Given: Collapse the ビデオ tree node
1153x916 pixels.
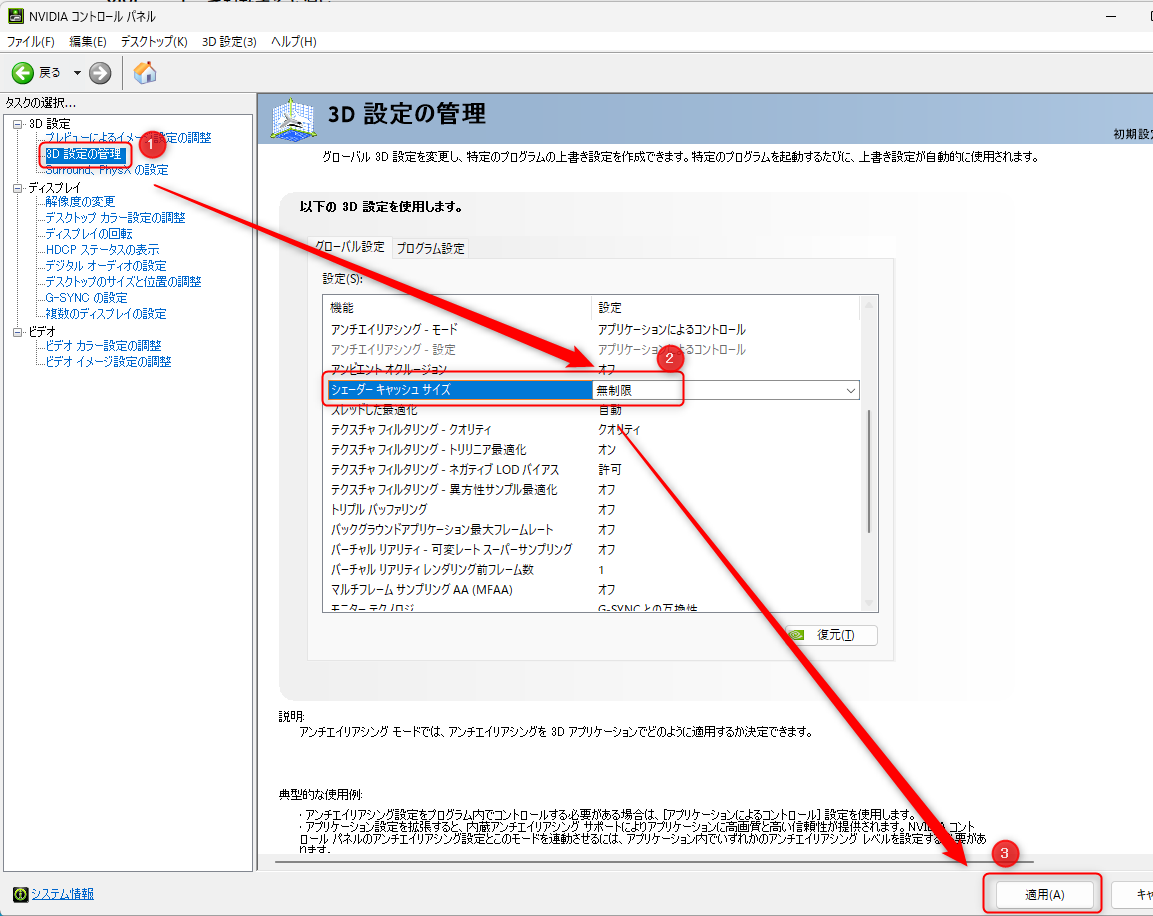Looking at the screenshot, I should click(17, 331).
